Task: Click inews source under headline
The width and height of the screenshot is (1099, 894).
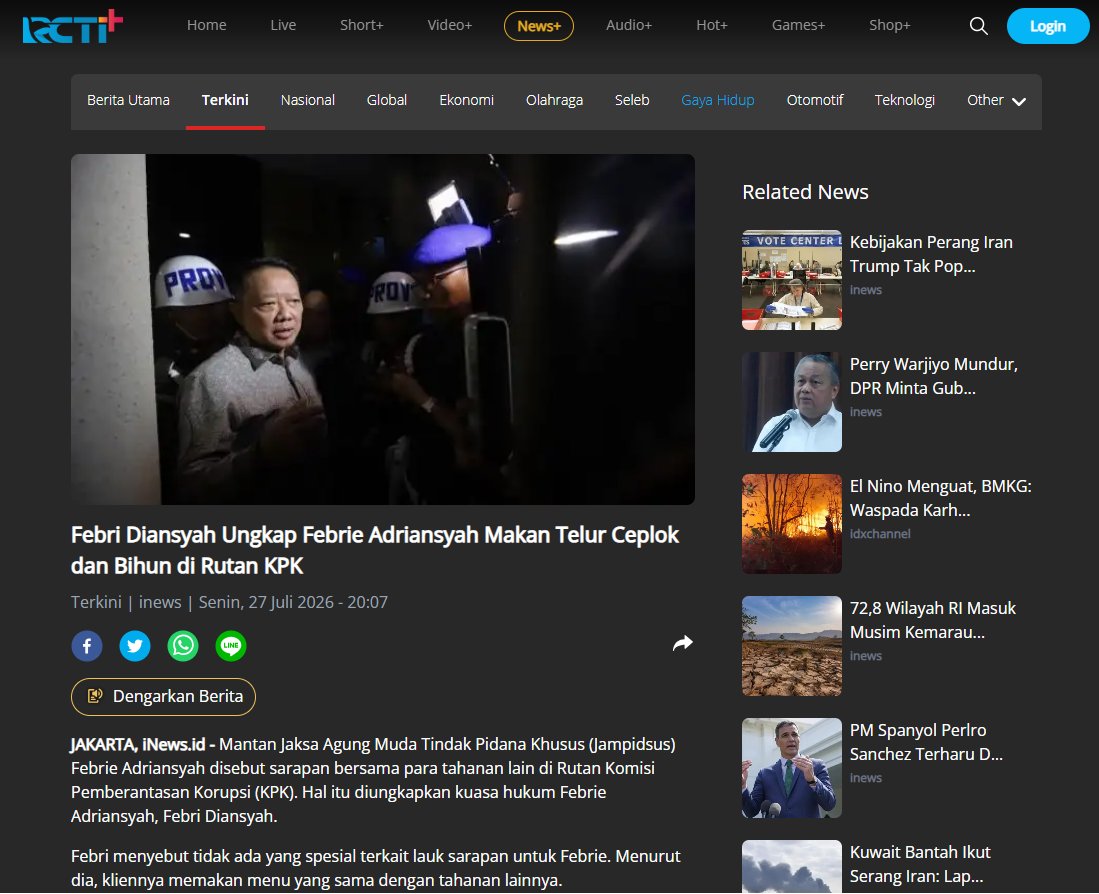Action: pyautogui.click(x=160, y=603)
